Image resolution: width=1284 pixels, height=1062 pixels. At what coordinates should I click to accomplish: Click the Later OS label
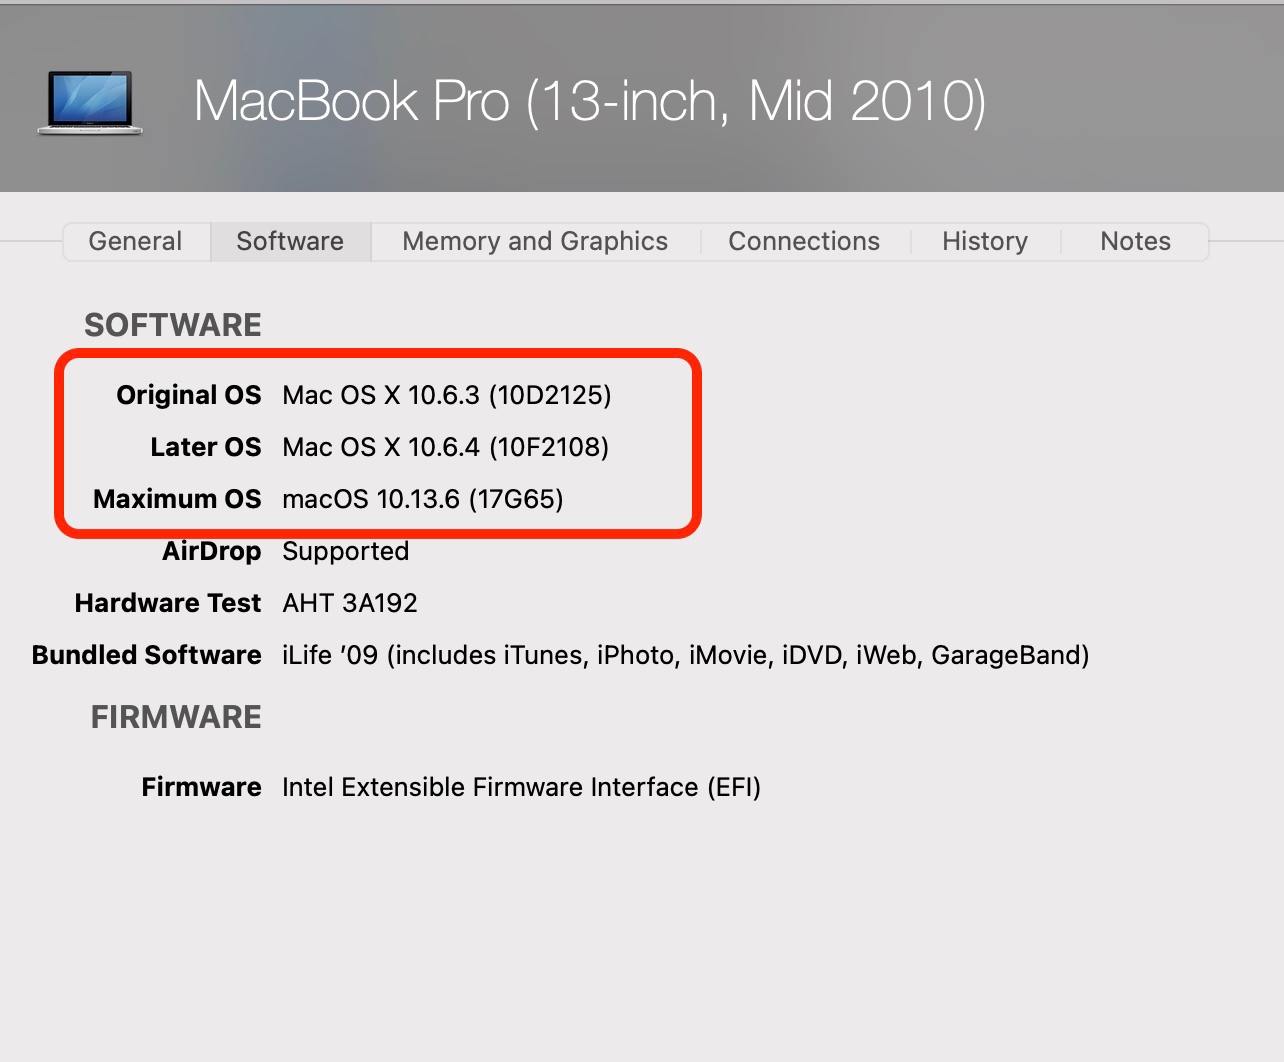coord(206,447)
